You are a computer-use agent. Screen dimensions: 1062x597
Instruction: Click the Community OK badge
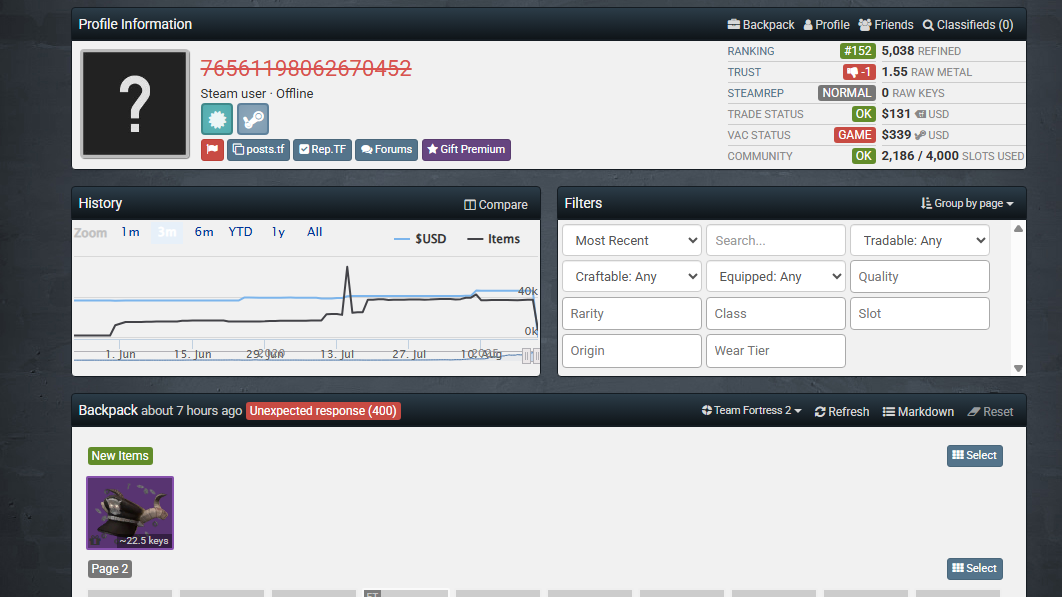[x=864, y=156]
